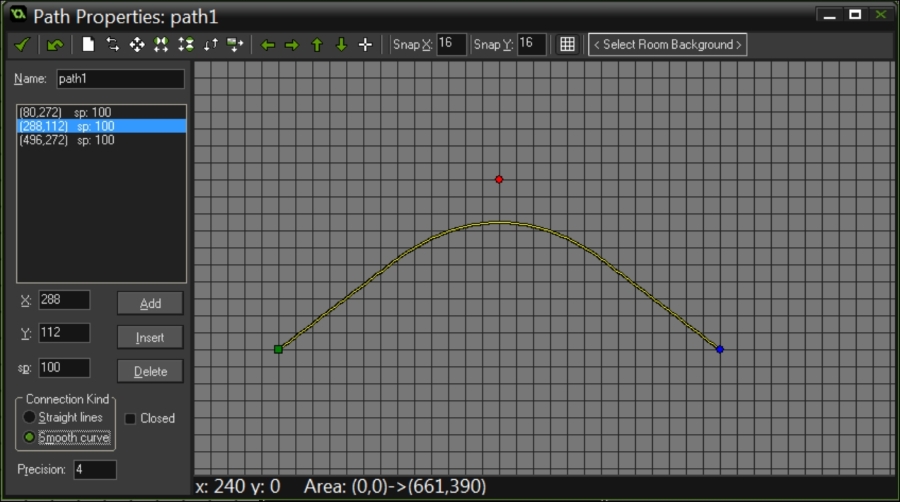Toggle the grid display button

click(x=567, y=45)
